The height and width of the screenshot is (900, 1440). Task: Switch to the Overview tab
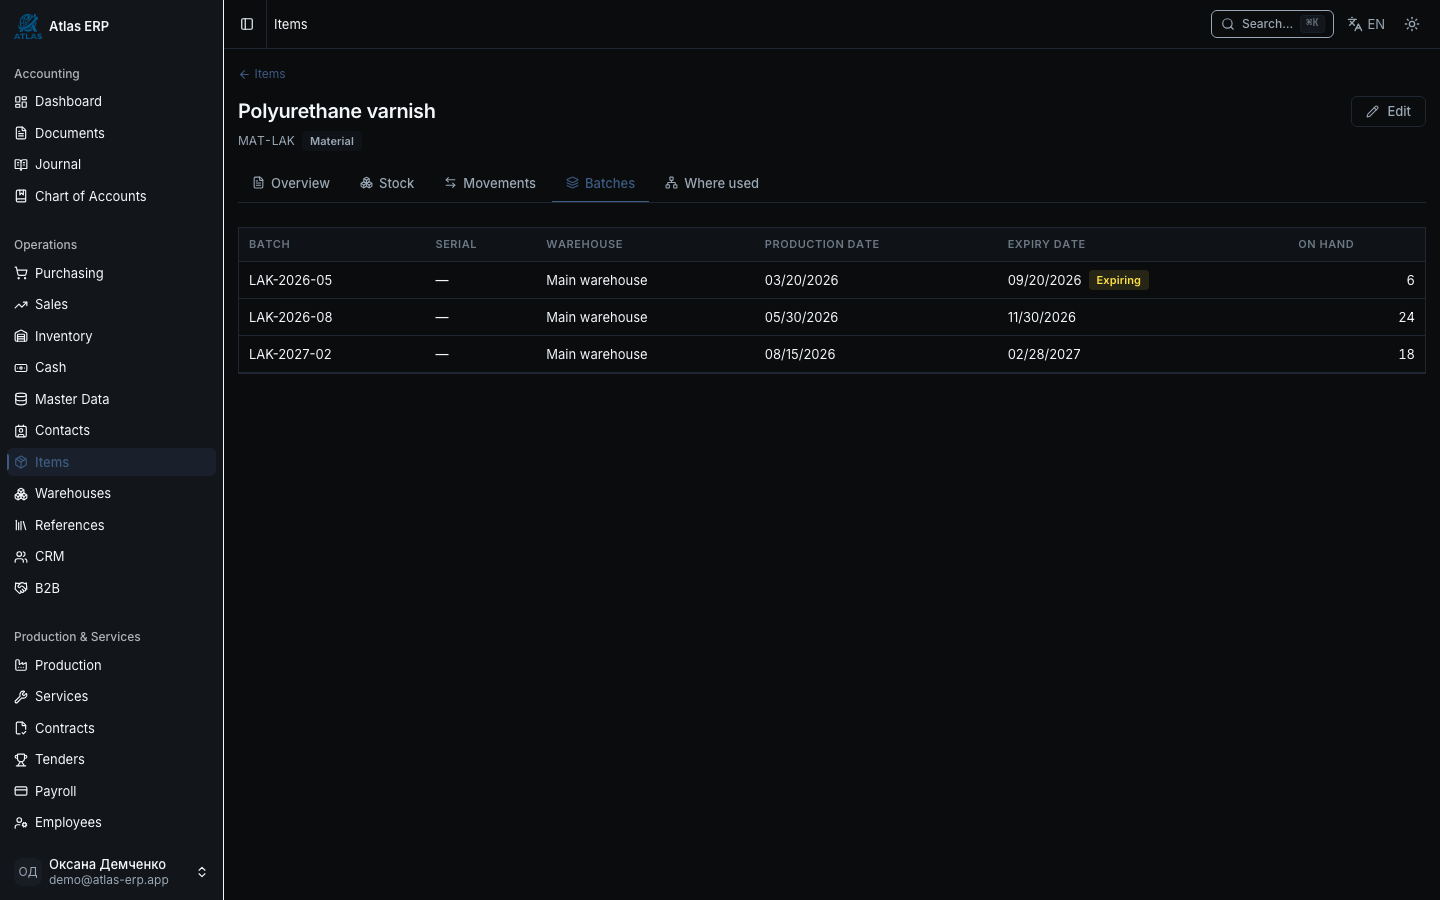click(x=291, y=183)
